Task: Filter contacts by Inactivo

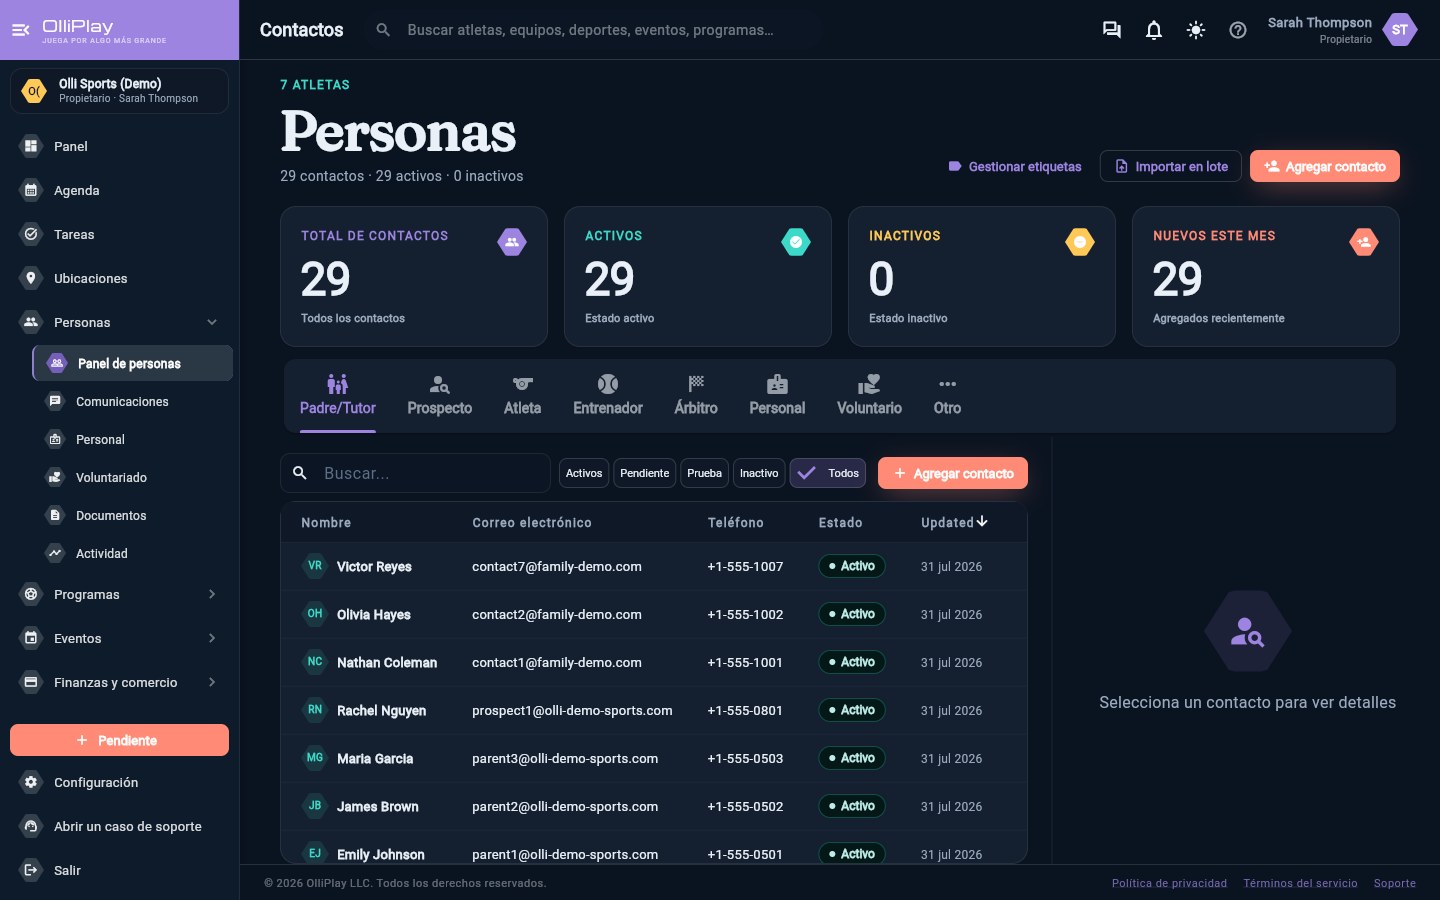Action: (x=759, y=473)
